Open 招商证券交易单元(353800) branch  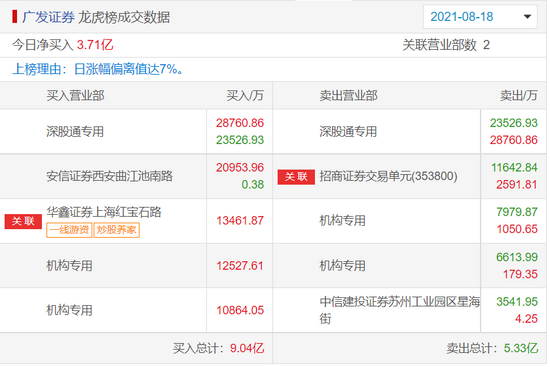388,176
